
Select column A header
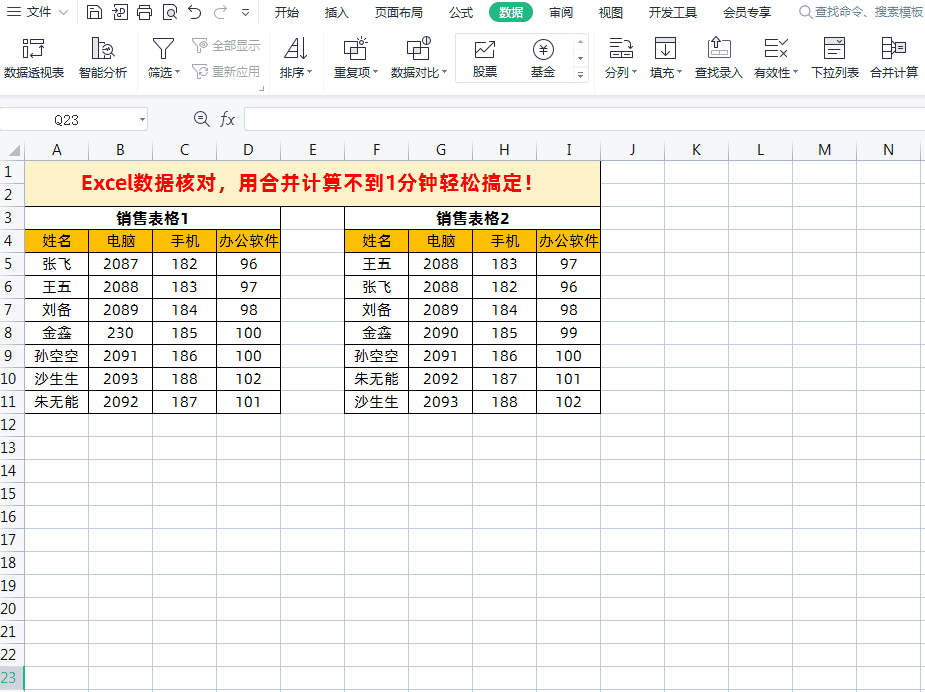(x=57, y=150)
